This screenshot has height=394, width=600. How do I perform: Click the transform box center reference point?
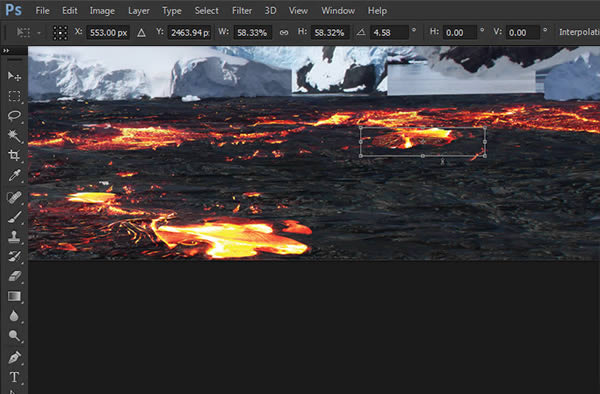423,142
